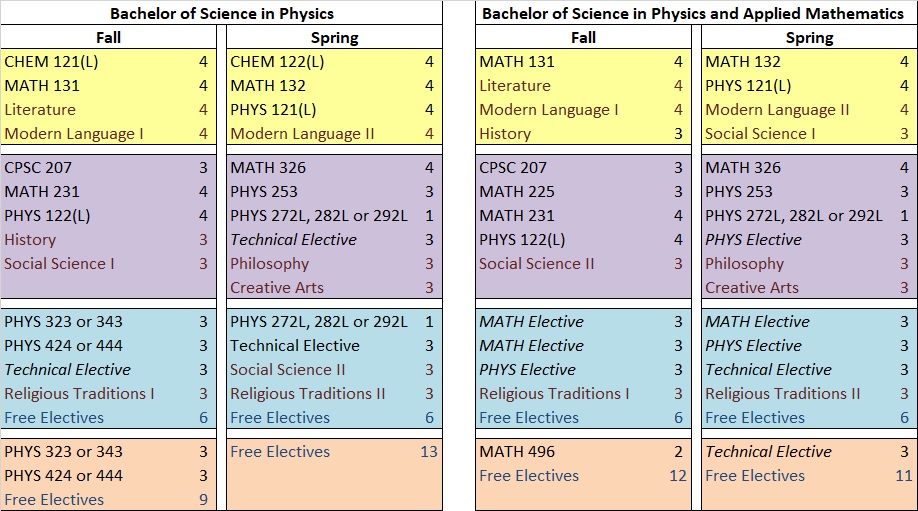918x511 pixels.
Task: Select the MATH 496 course cell
Action: (x=516, y=451)
